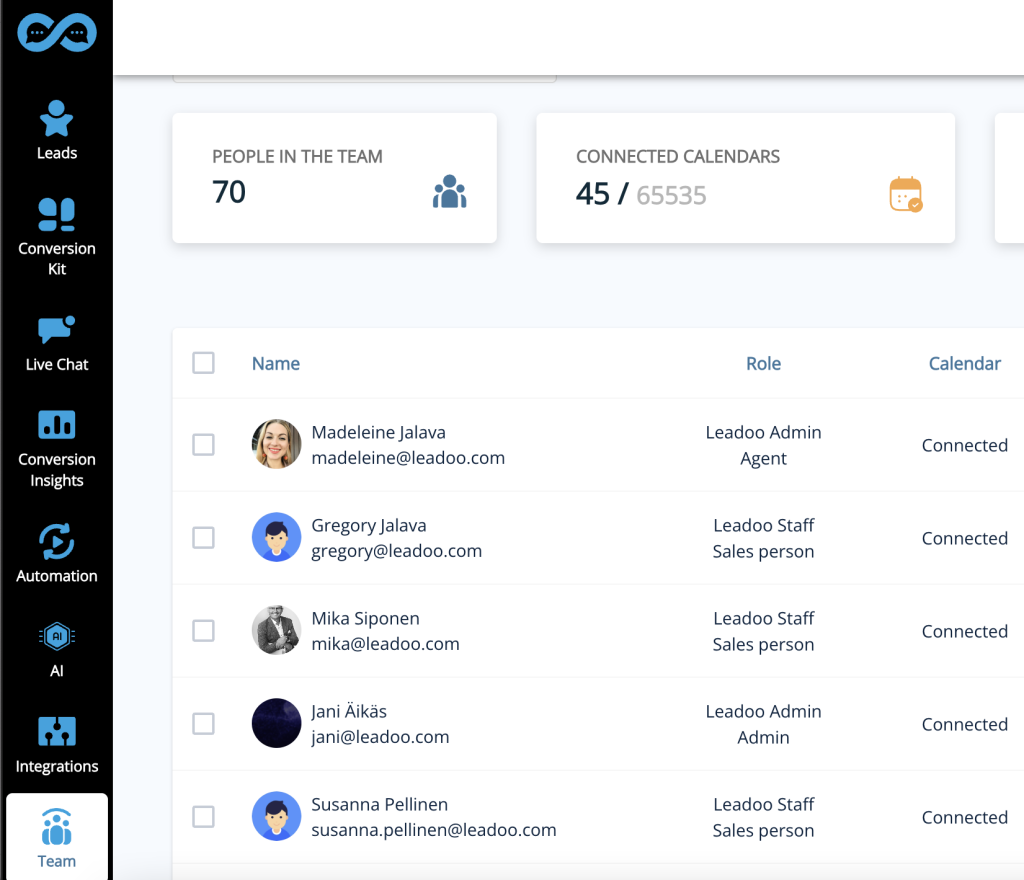1024x880 pixels.
Task: Go to Live Chat
Action: (57, 344)
